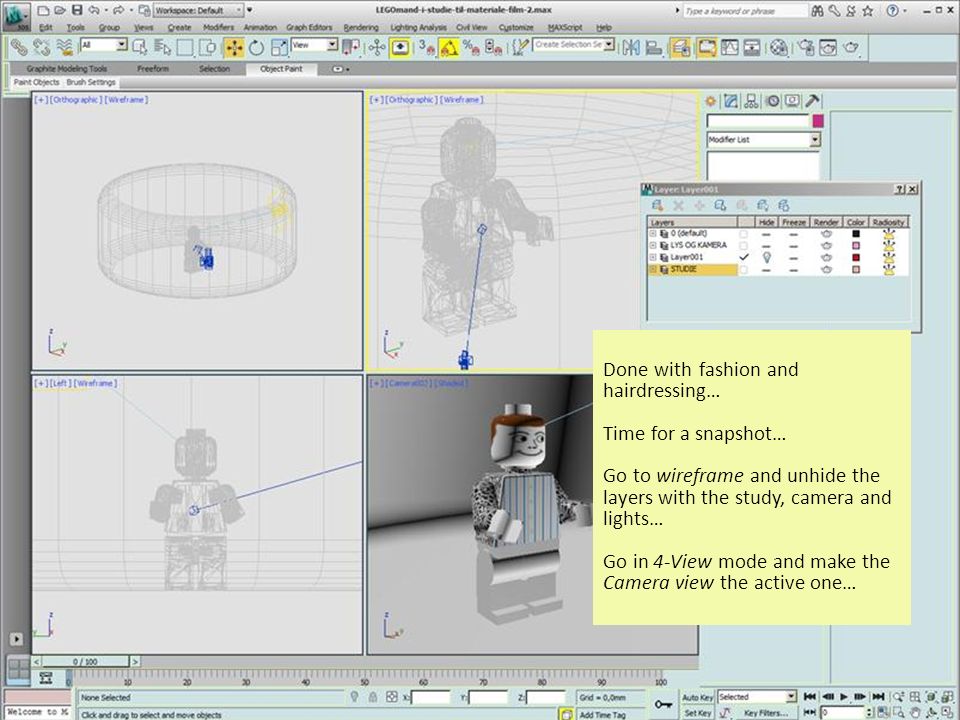Open the Hierarchy command panel tab

[751, 101]
